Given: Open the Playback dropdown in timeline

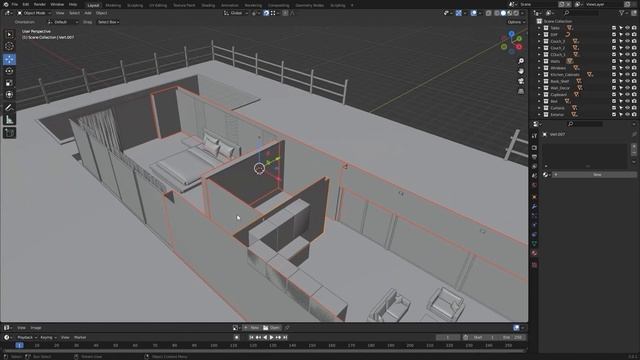Looking at the screenshot, I should tap(27, 338).
